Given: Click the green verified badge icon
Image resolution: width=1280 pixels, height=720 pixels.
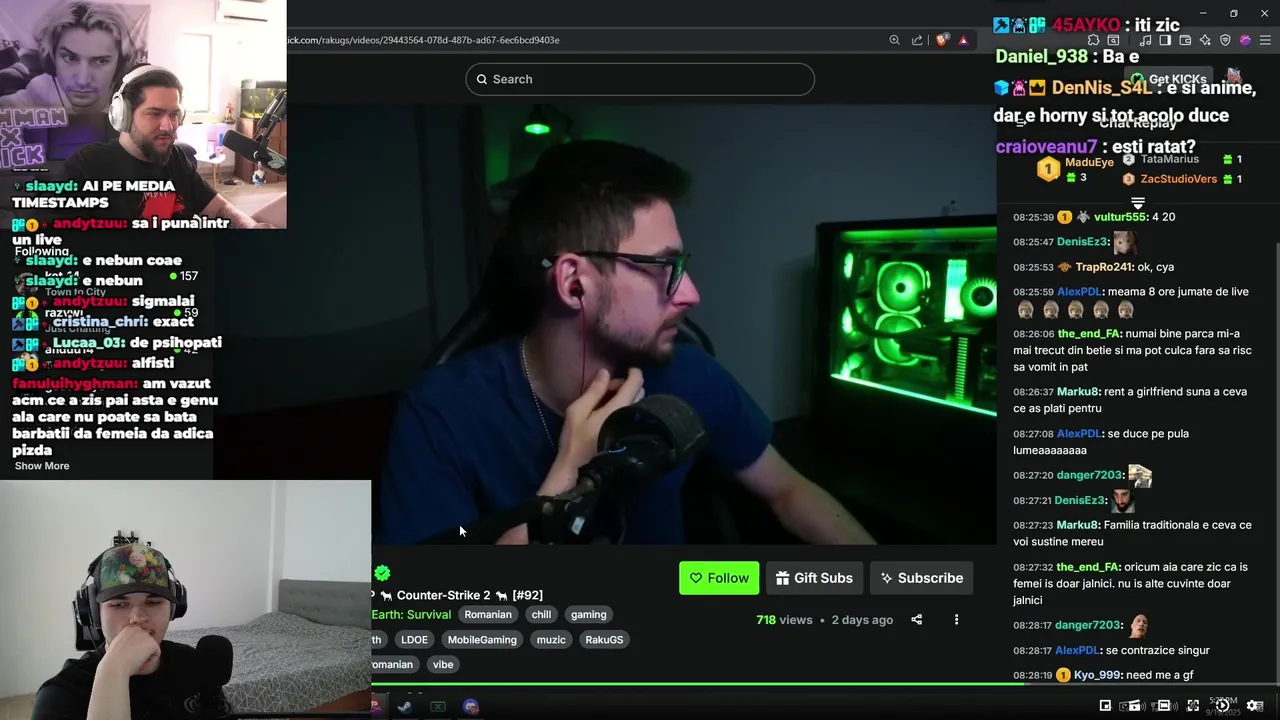Looking at the screenshot, I should [x=382, y=573].
